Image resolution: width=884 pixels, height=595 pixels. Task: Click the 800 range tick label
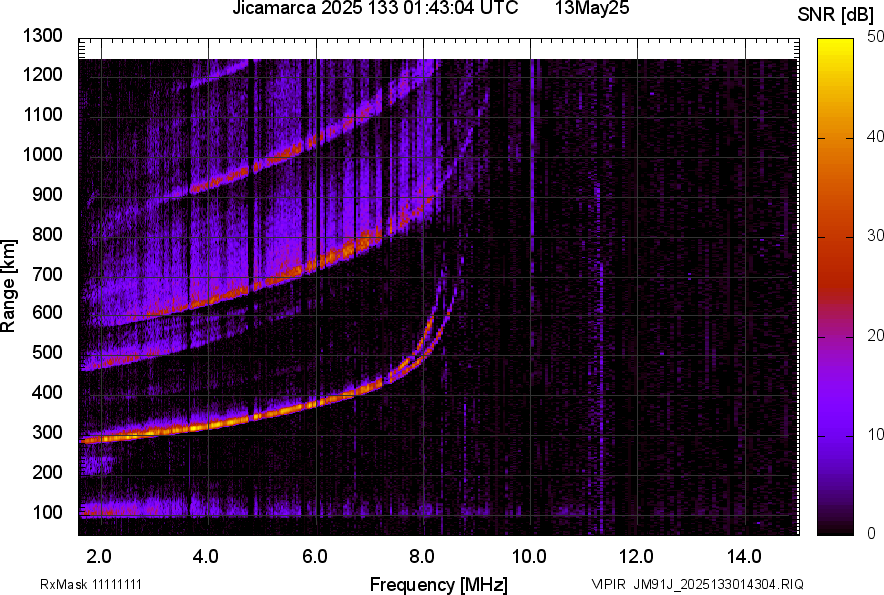pyautogui.click(x=47, y=234)
